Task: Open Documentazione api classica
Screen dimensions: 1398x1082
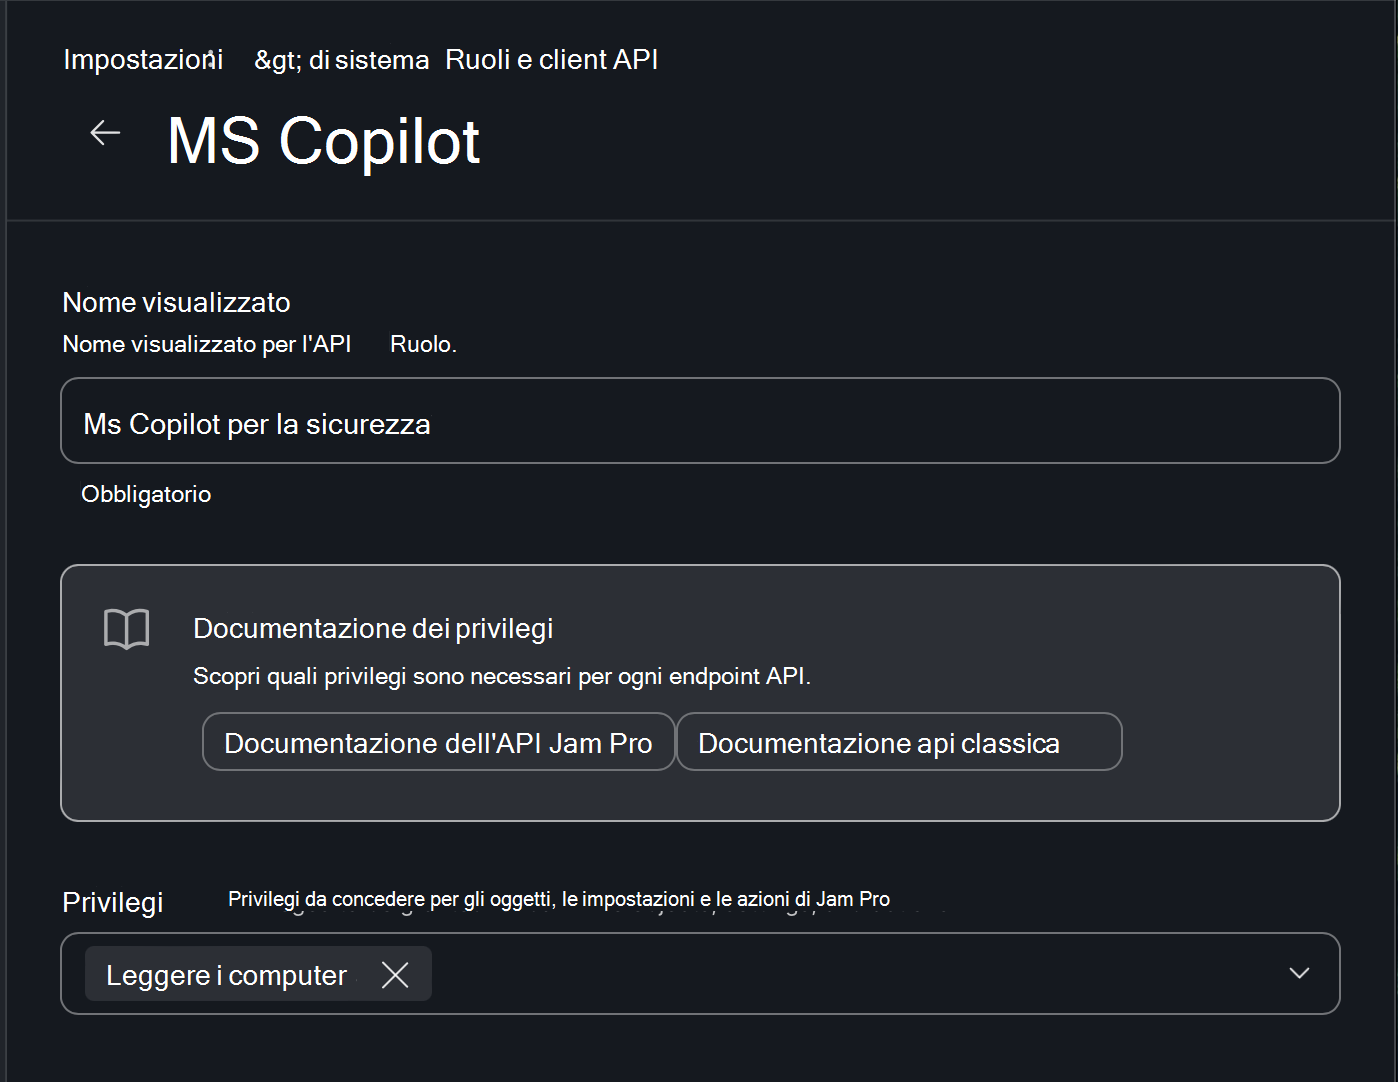Action: (x=898, y=742)
